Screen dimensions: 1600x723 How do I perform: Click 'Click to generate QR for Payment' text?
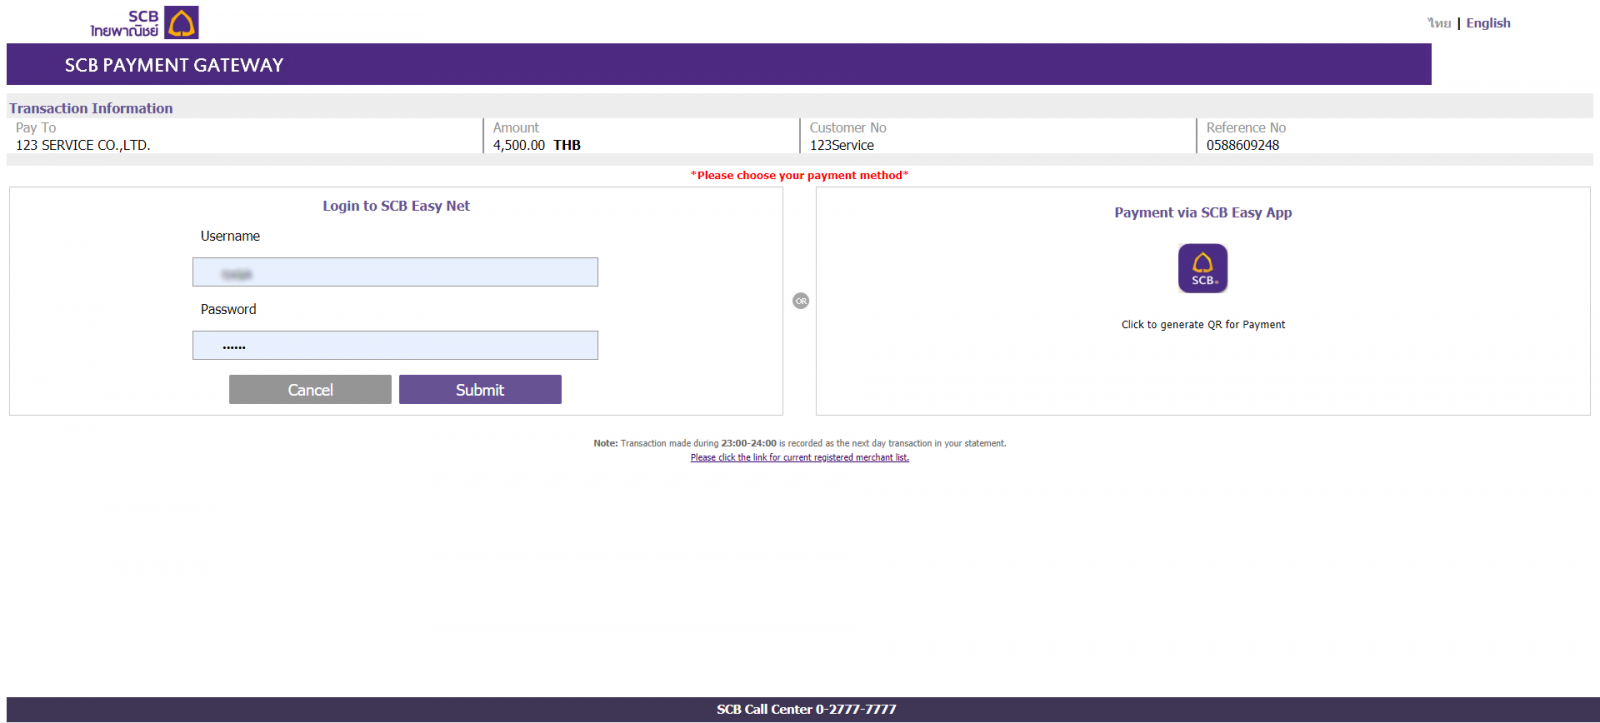tap(1203, 325)
